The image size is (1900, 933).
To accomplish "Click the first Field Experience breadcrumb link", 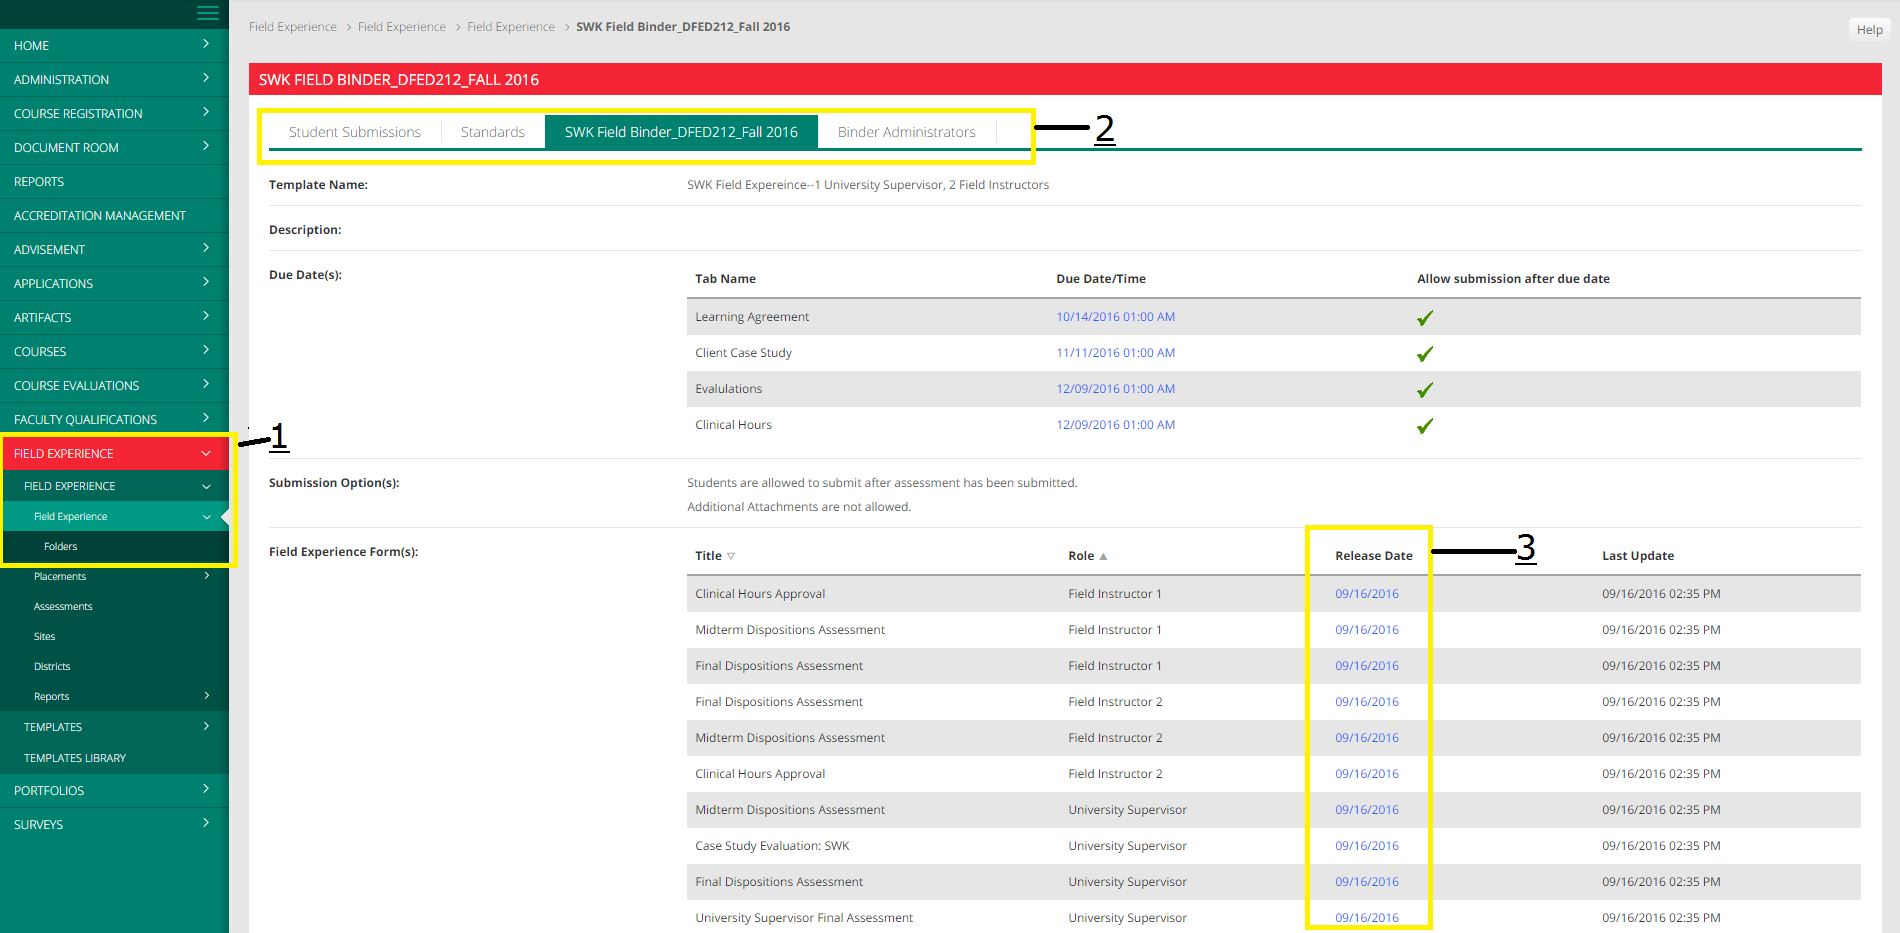I will pos(293,27).
